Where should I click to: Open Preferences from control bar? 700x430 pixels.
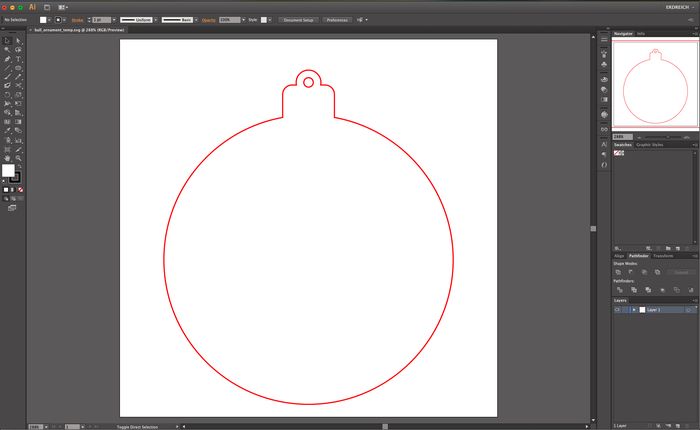pos(337,19)
